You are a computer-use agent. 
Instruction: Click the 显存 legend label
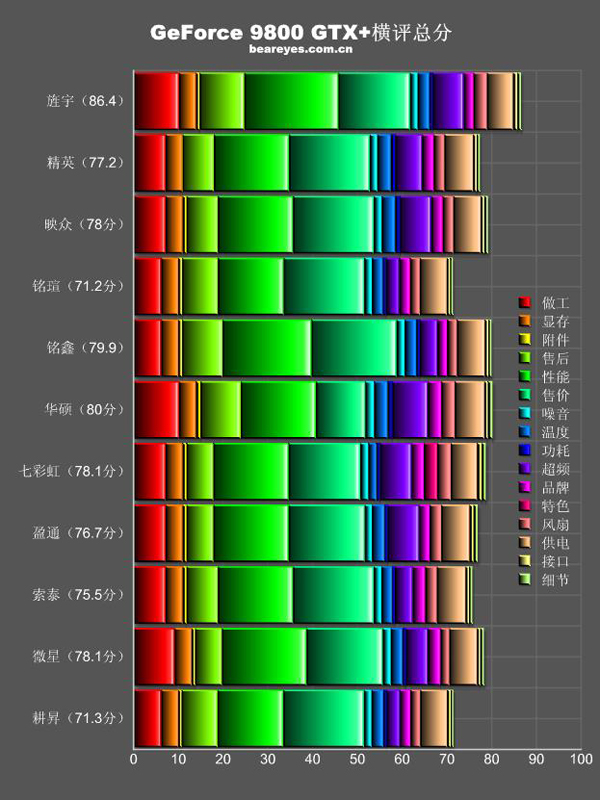(555, 321)
